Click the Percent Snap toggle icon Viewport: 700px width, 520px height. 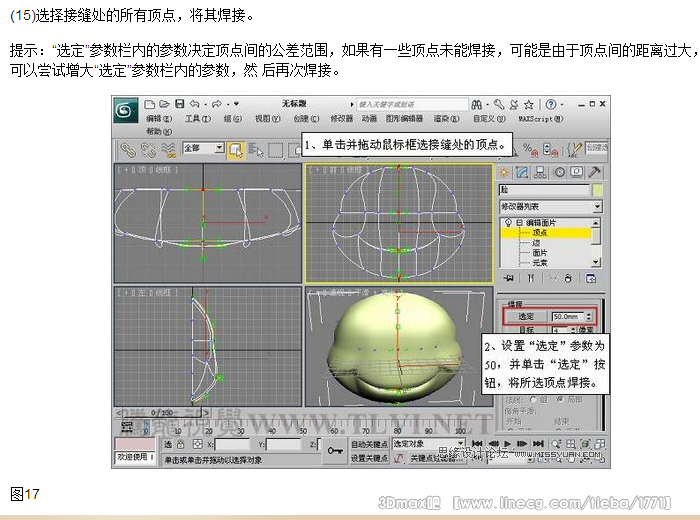pos(531,150)
